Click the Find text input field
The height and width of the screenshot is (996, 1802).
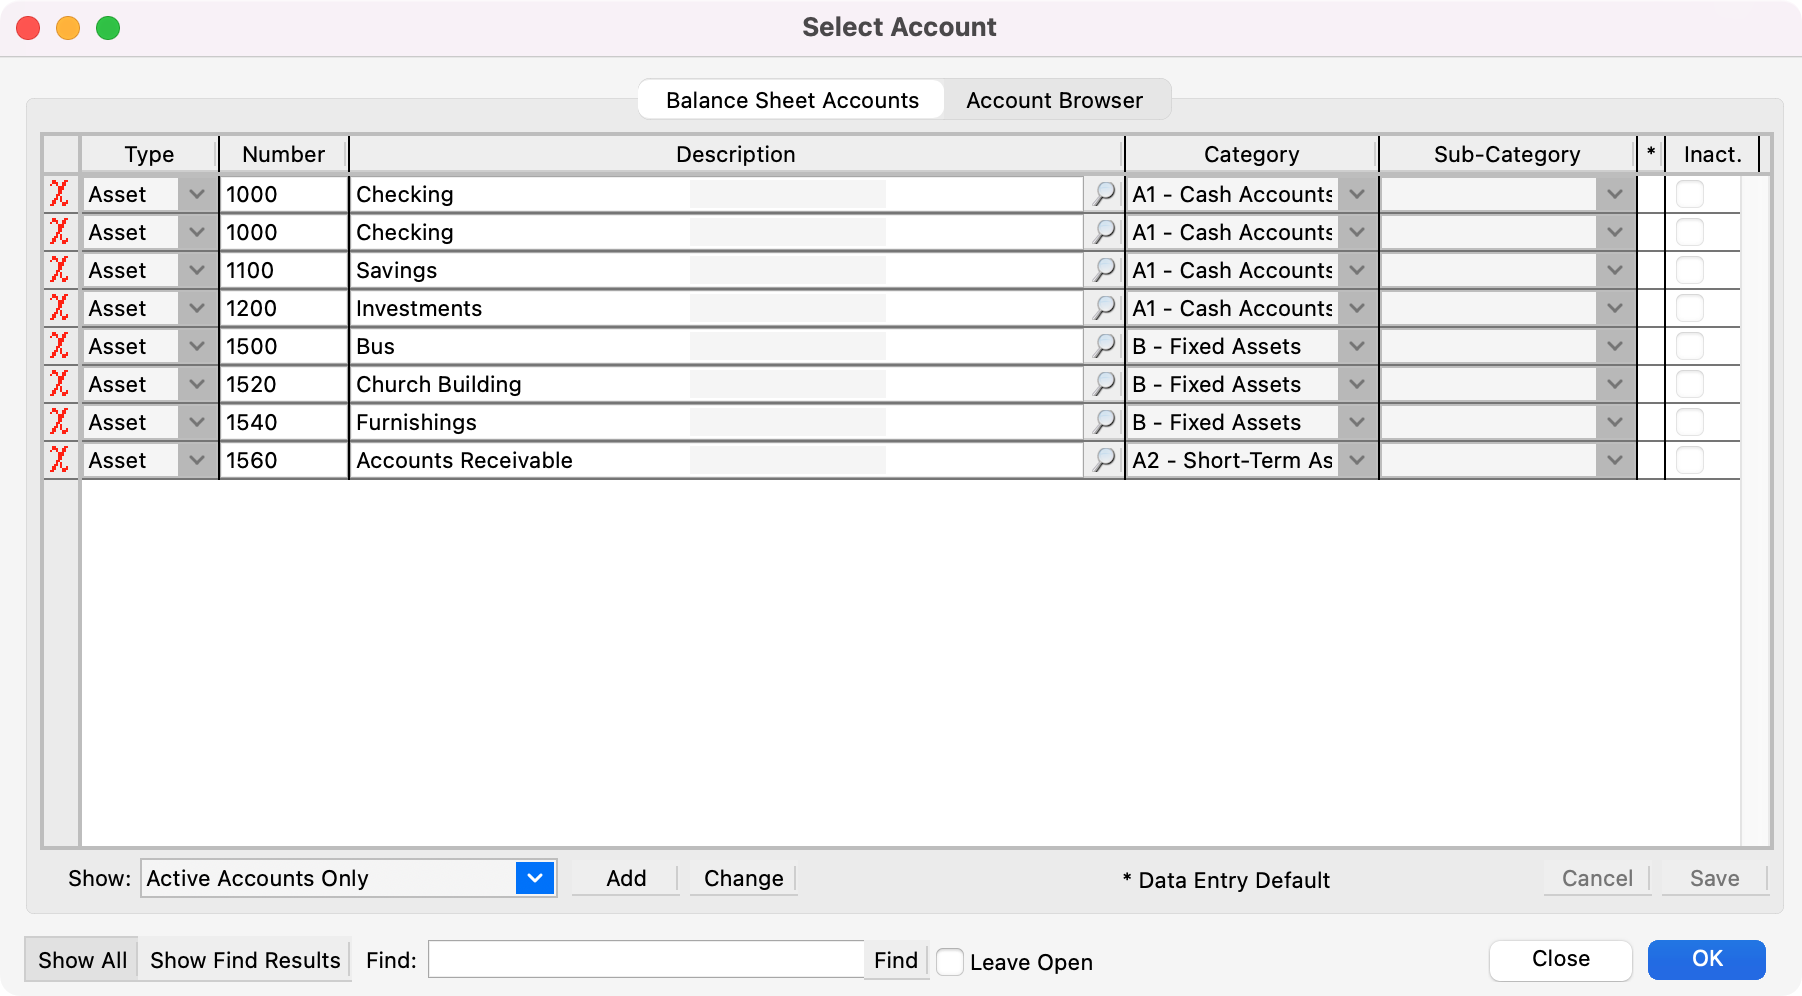point(645,960)
